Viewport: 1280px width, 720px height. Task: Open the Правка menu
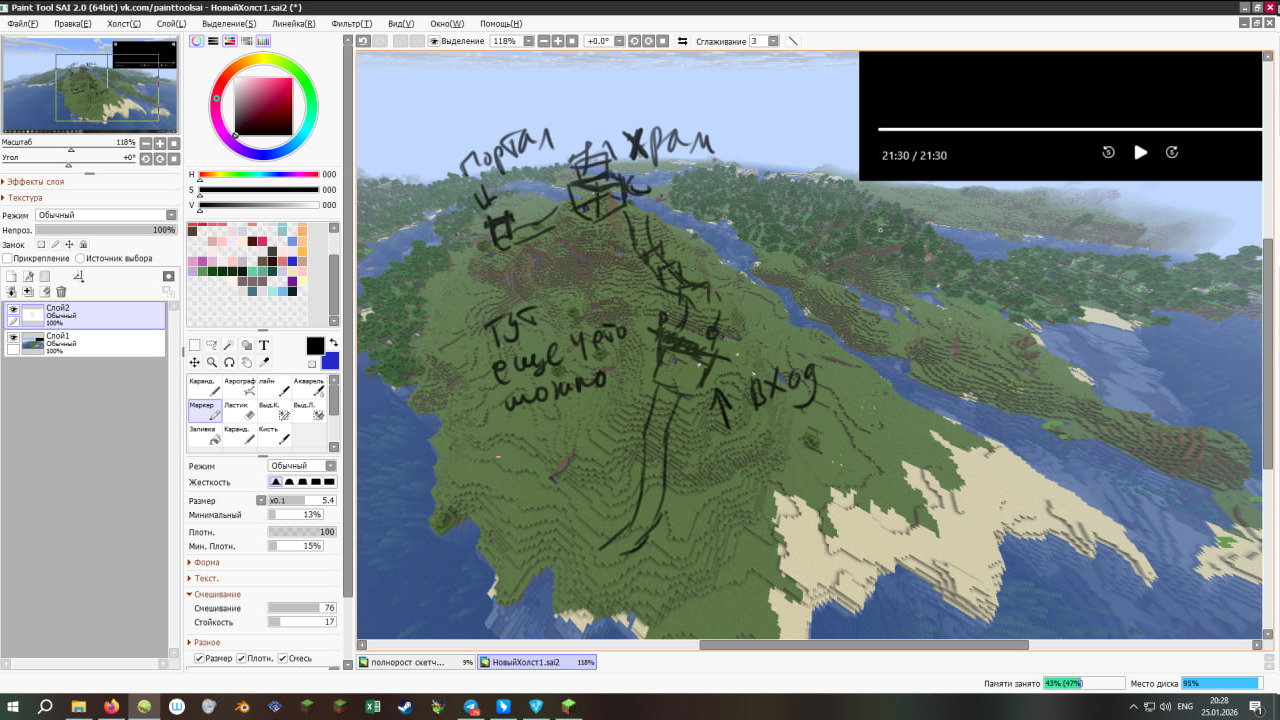(72, 23)
